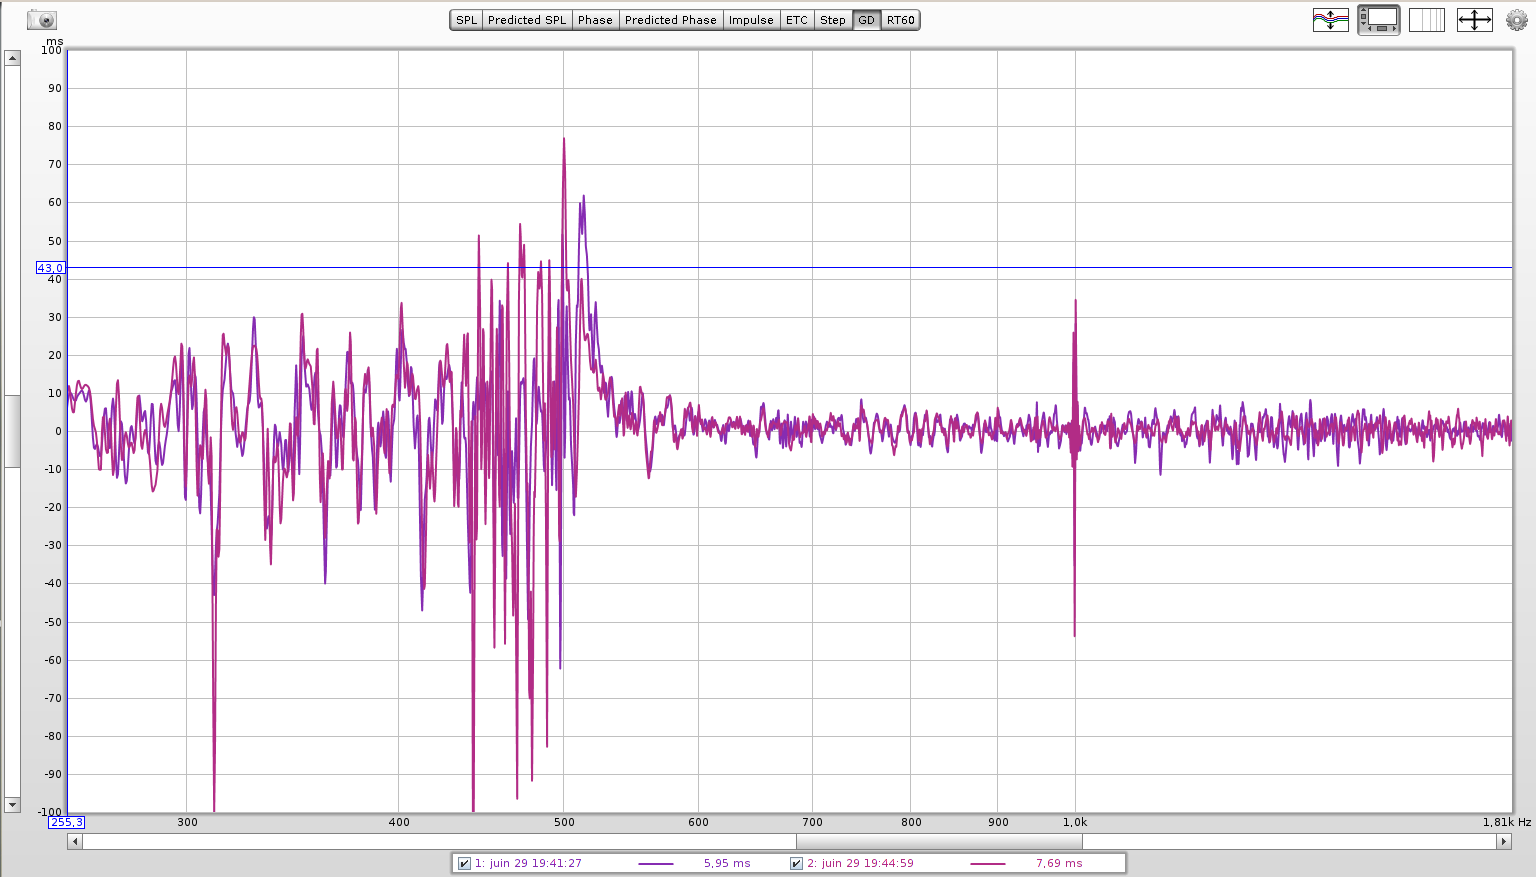Click the vertical scrollbar up arrow
This screenshot has height=877, width=1536.
pyautogui.click(x=12, y=58)
